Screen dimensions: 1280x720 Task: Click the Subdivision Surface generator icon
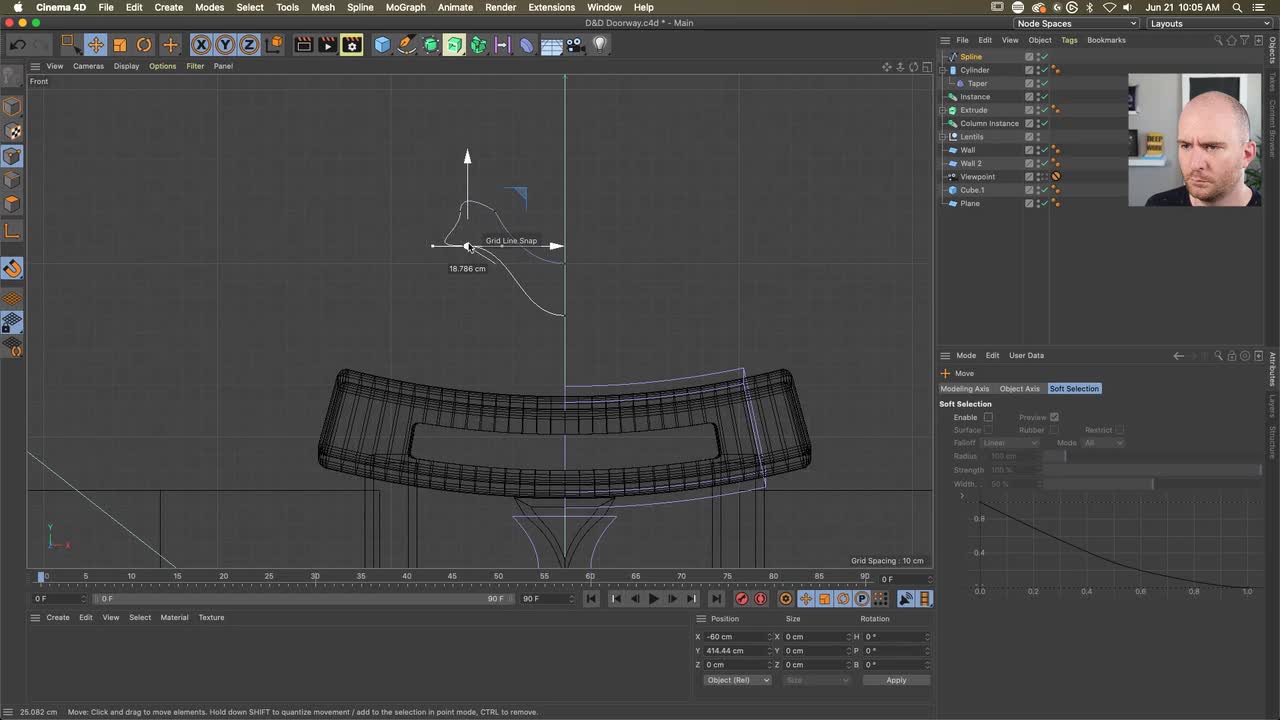[431, 45]
